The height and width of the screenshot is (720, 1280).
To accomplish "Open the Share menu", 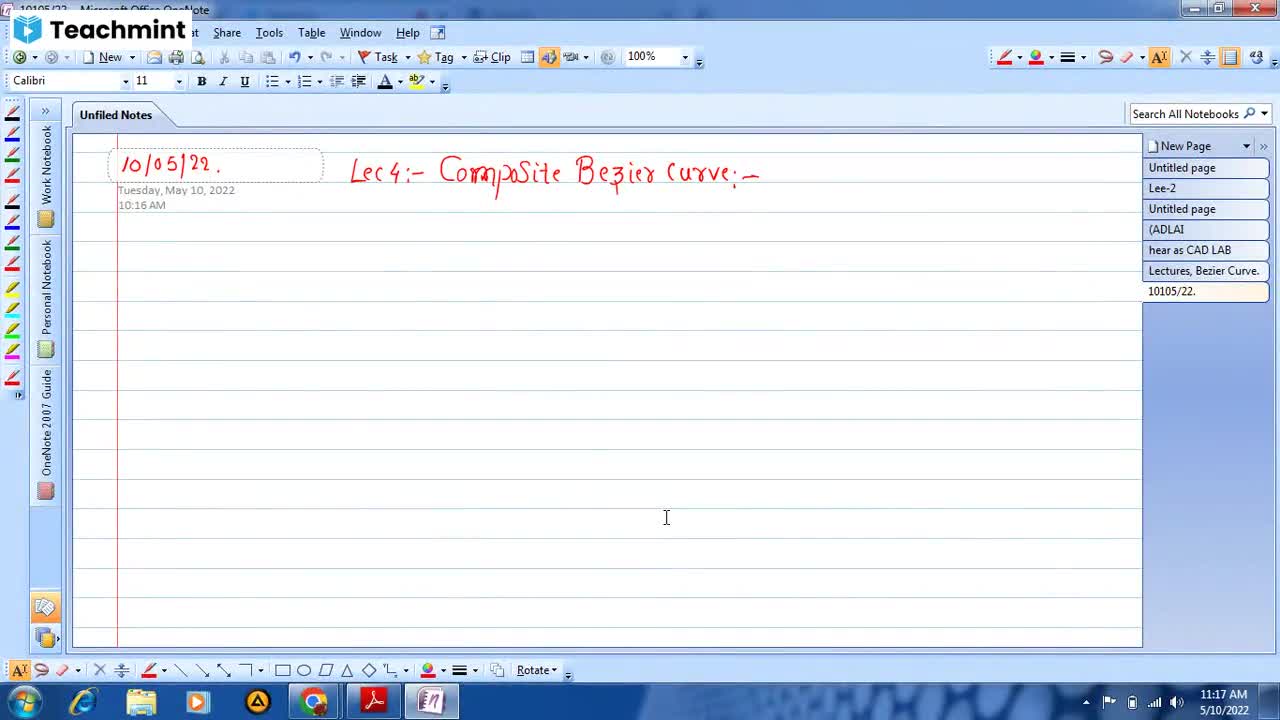I will (x=227, y=32).
